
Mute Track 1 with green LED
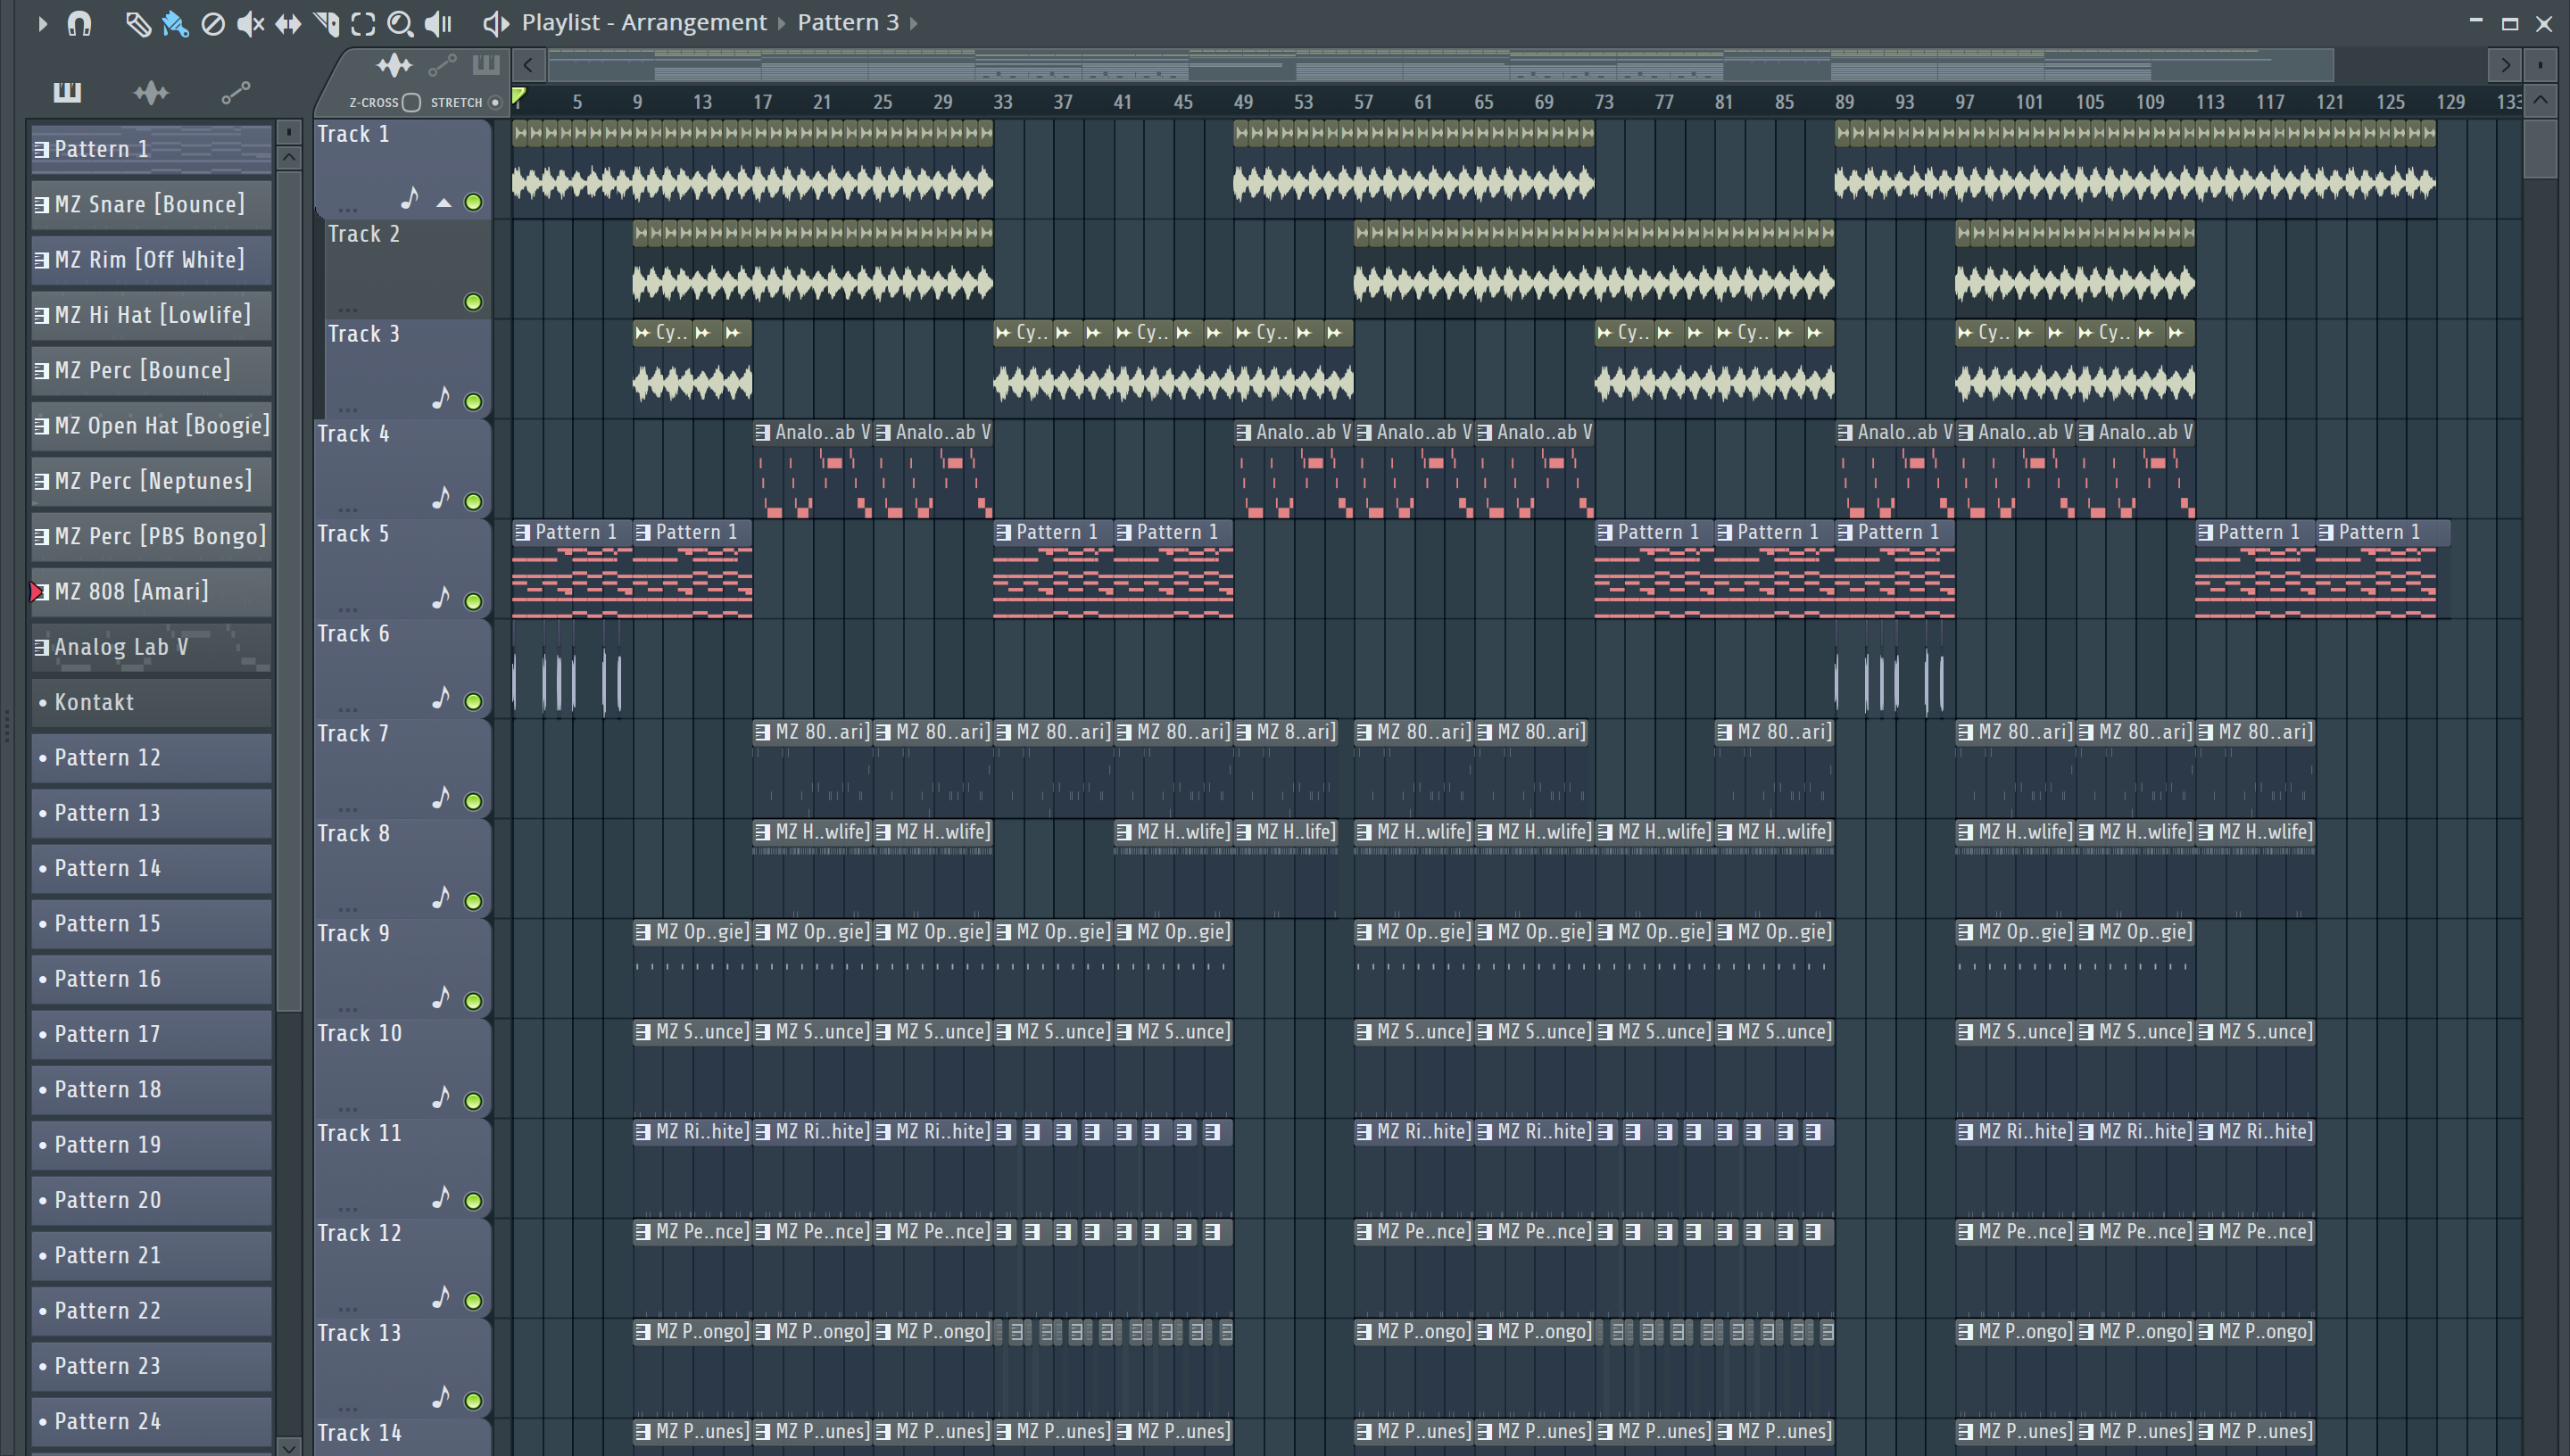[x=473, y=202]
